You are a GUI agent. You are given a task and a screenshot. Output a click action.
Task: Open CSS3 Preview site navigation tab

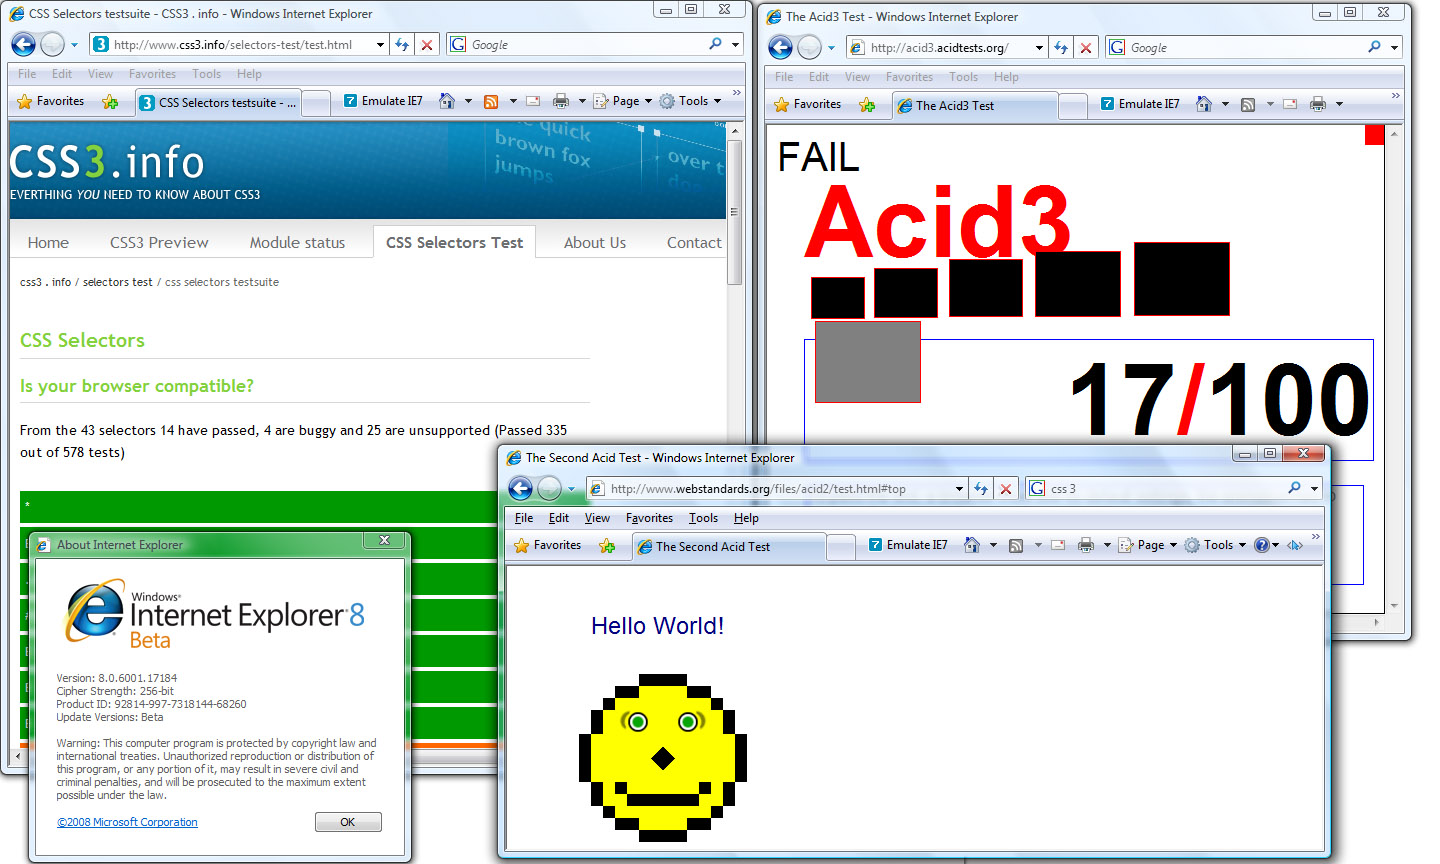(159, 242)
